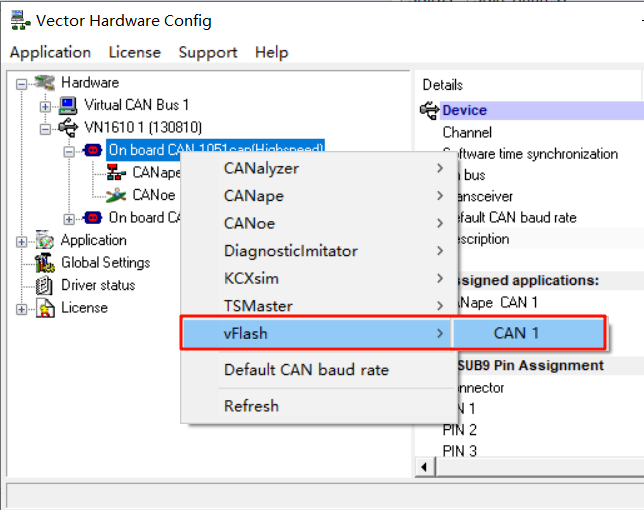Click the Details horizontal scrollbar track
This screenshot has height=510, width=644.
point(540,467)
